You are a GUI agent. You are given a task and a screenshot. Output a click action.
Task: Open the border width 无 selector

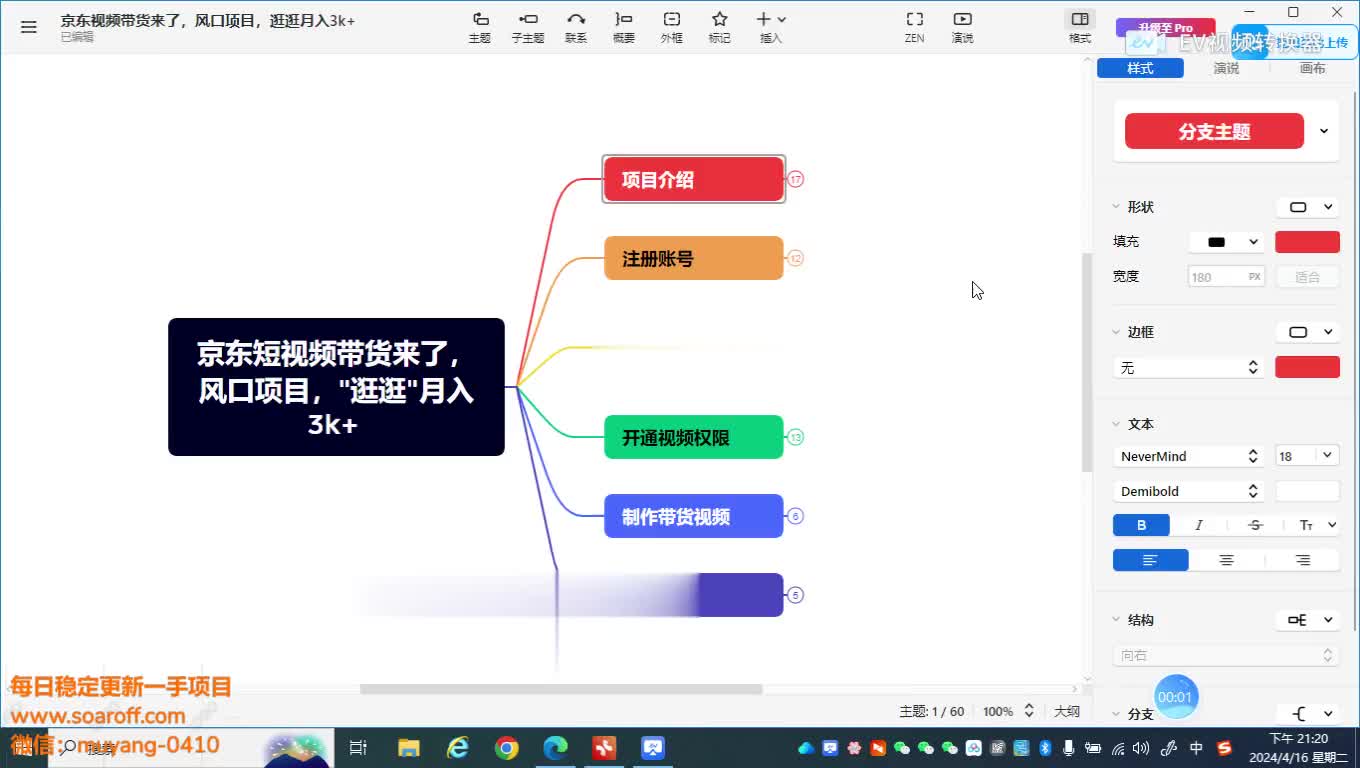click(x=1189, y=368)
